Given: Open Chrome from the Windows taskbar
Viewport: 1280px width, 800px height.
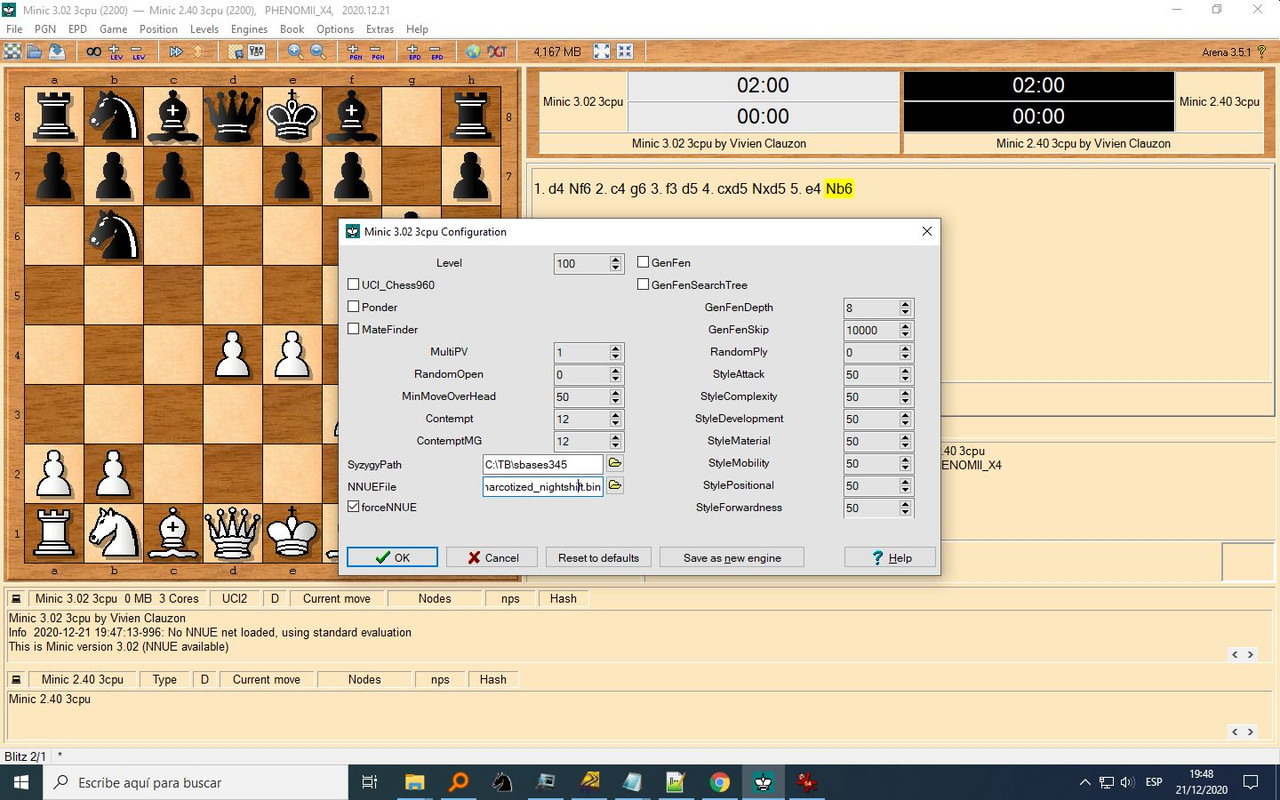Looking at the screenshot, I should tap(720, 782).
